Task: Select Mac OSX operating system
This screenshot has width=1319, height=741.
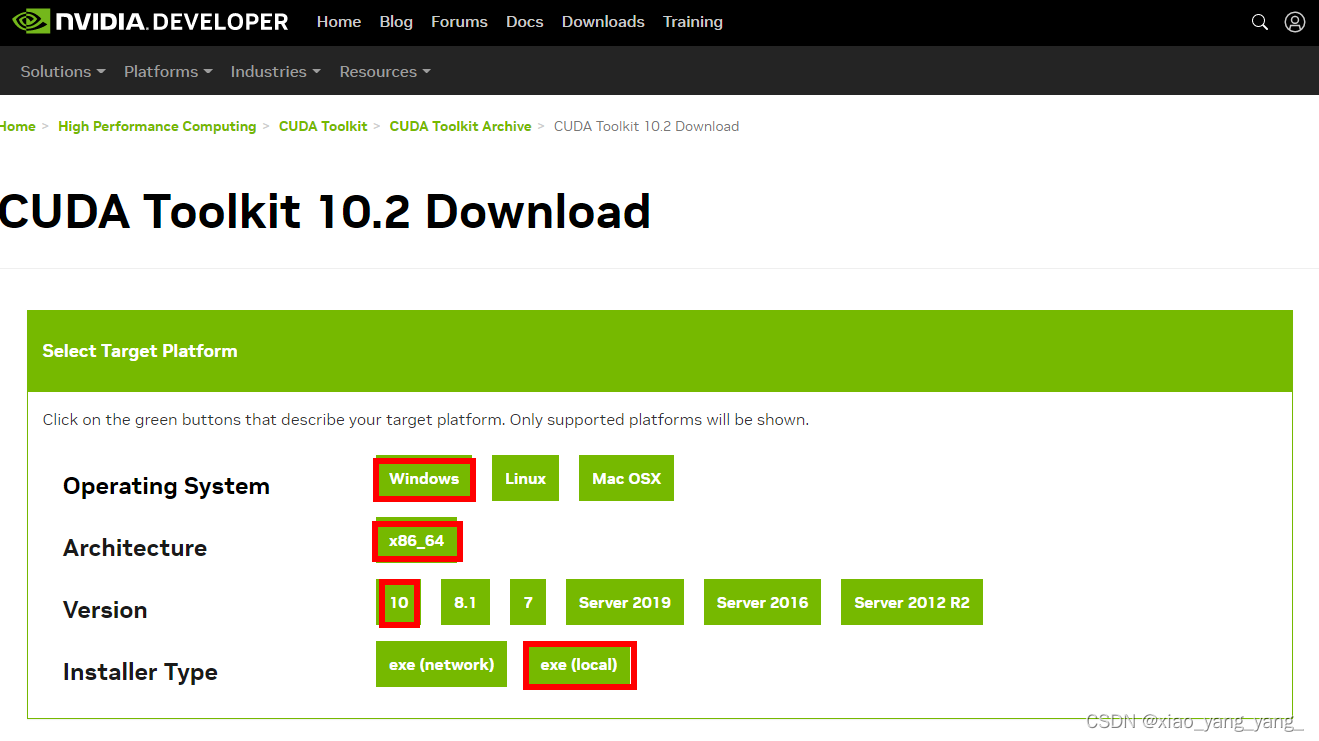Action: [x=626, y=479]
